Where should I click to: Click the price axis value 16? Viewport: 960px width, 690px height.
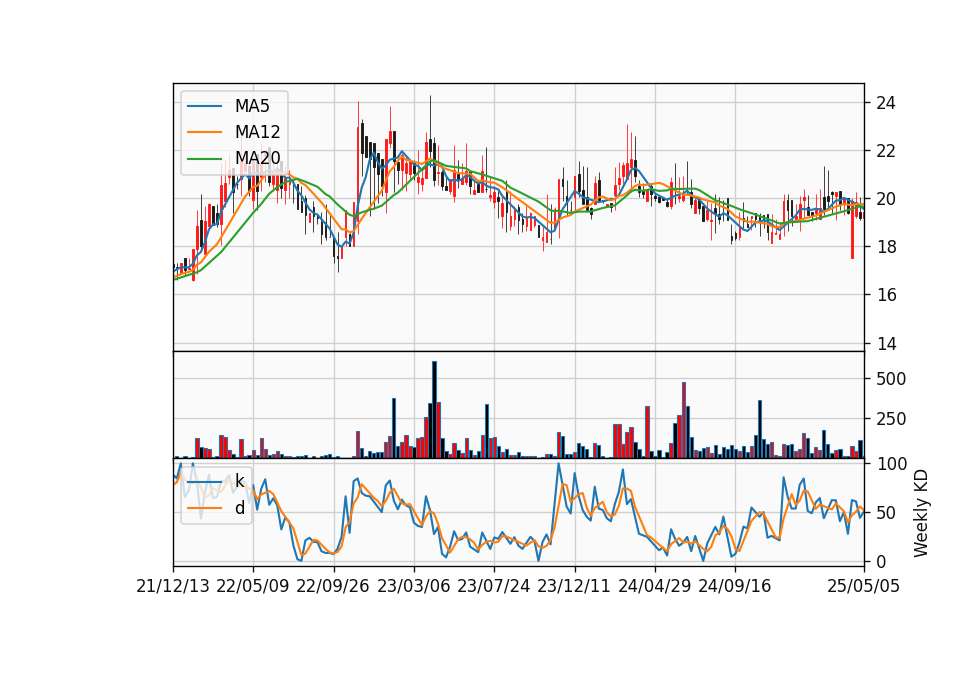tap(885, 295)
